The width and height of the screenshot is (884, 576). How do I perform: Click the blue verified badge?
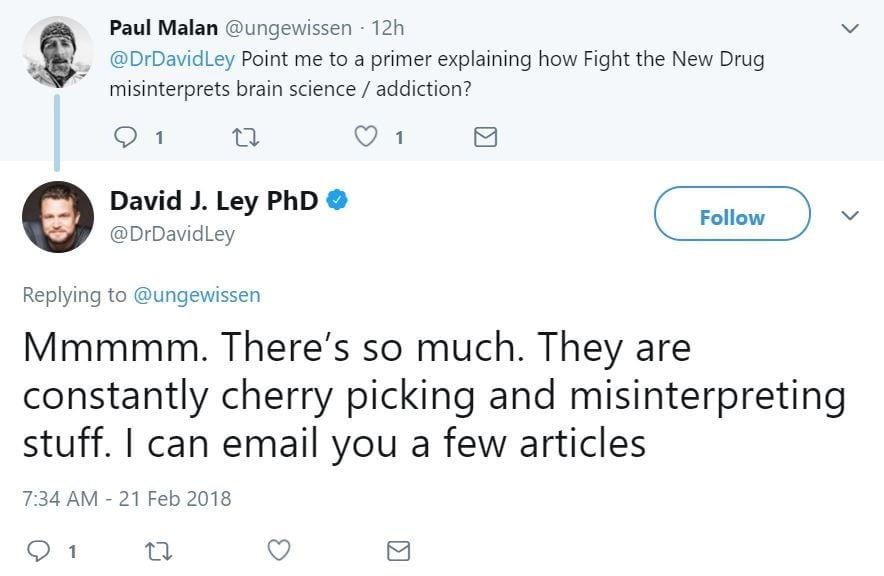pyautogui.click(x=338, y=201)
